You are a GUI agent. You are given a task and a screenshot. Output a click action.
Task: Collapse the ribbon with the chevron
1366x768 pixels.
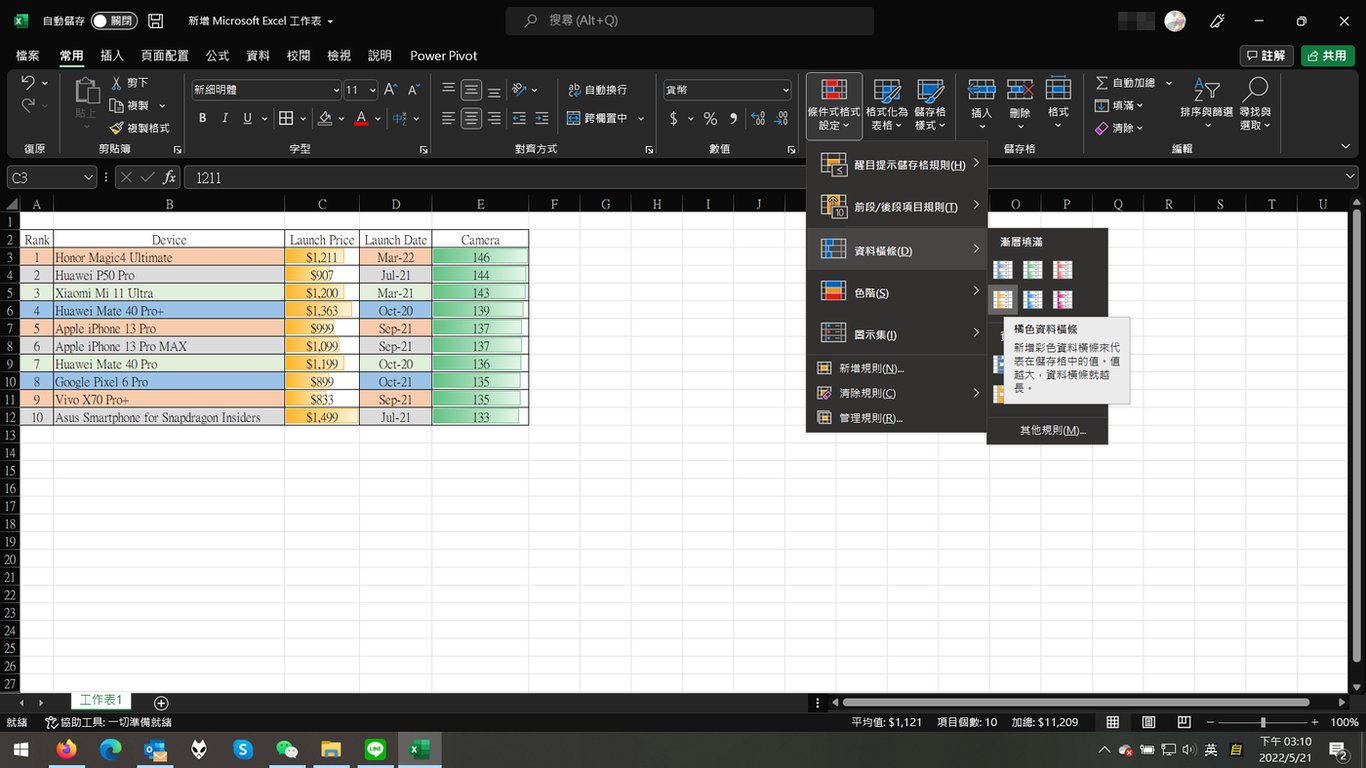[1345, 147]
